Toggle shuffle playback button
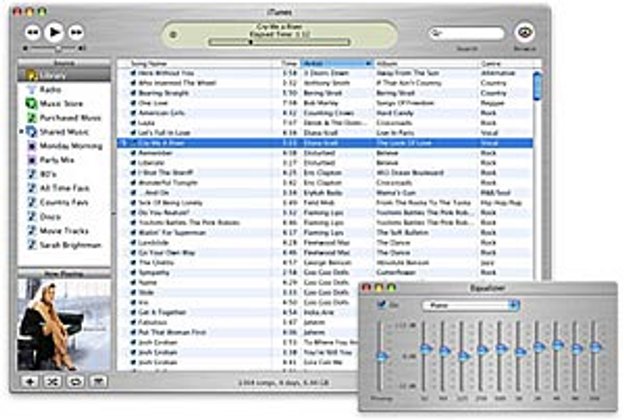The image size is (624, 420). pyautogui.click(x=53, y=382)
